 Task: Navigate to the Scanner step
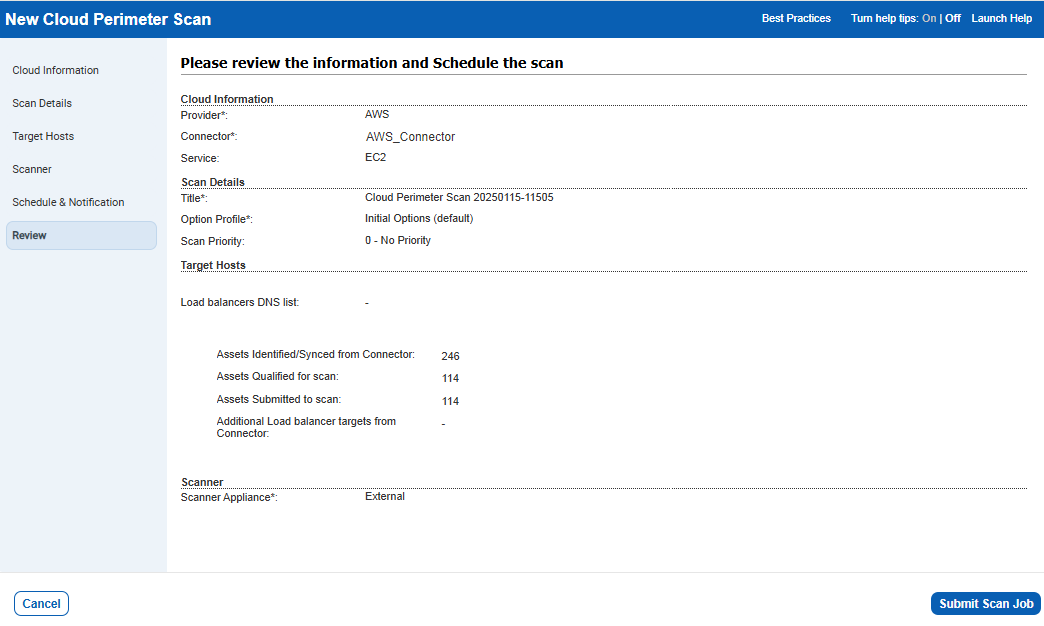(32, 169)
